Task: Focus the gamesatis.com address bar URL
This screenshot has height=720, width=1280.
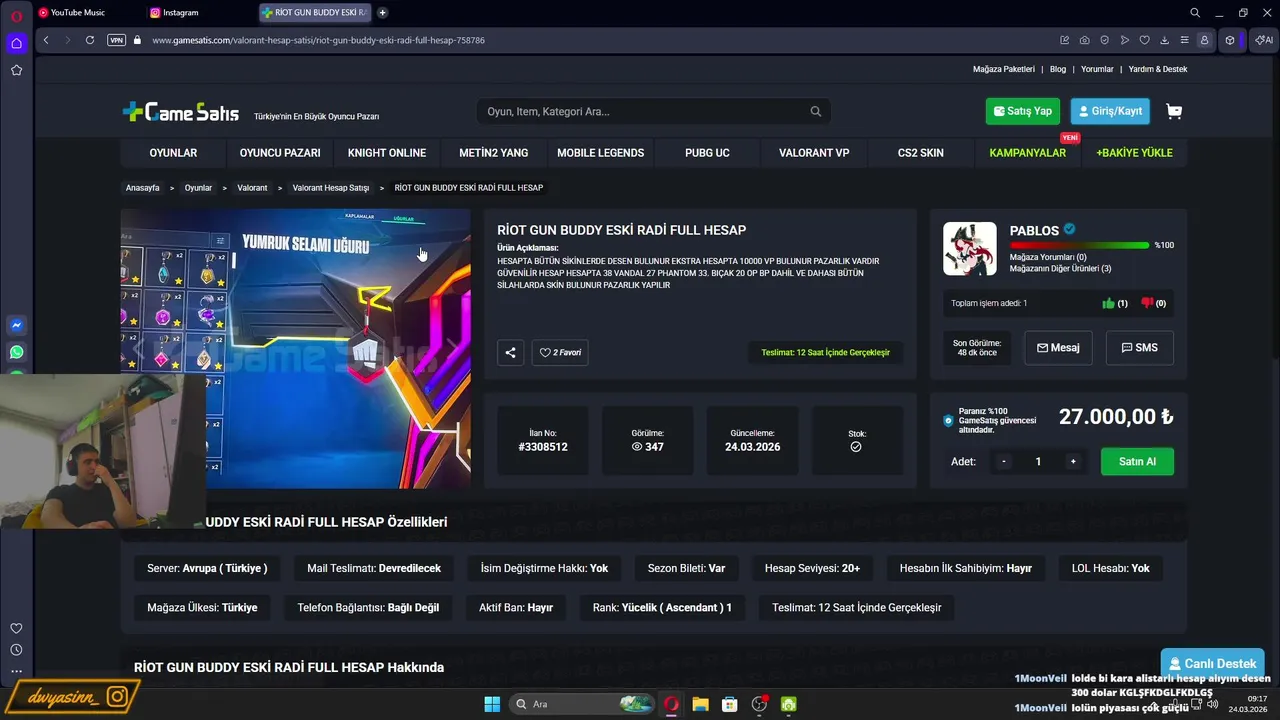Action: [x=318, y=40]
